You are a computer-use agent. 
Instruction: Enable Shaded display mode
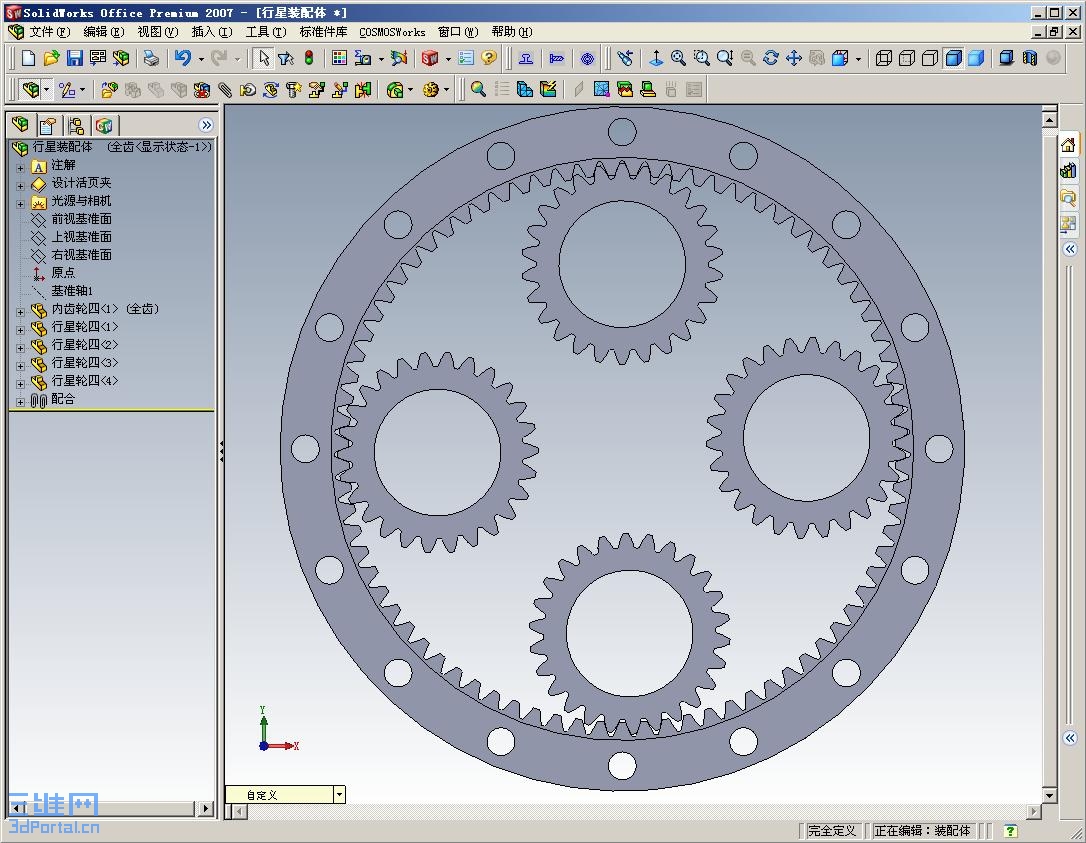click(x=977, y=58)
